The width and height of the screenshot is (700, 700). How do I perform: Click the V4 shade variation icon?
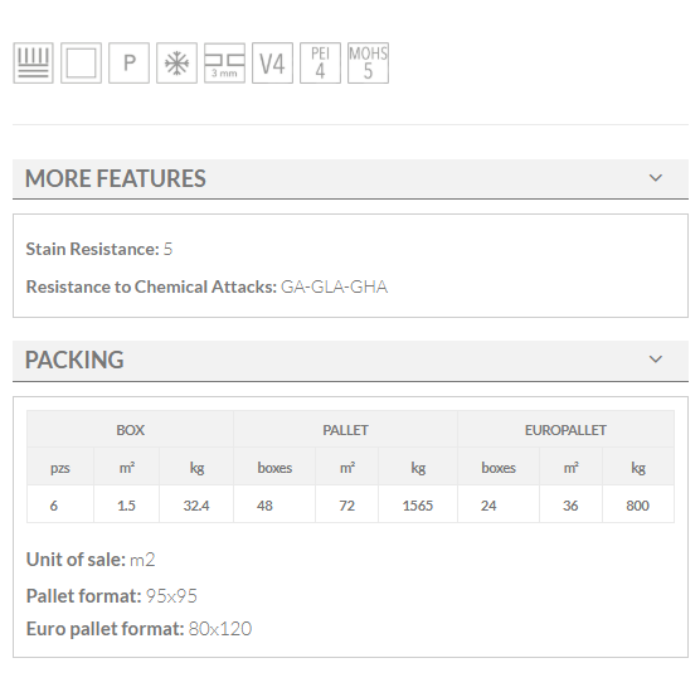point(272,64)
